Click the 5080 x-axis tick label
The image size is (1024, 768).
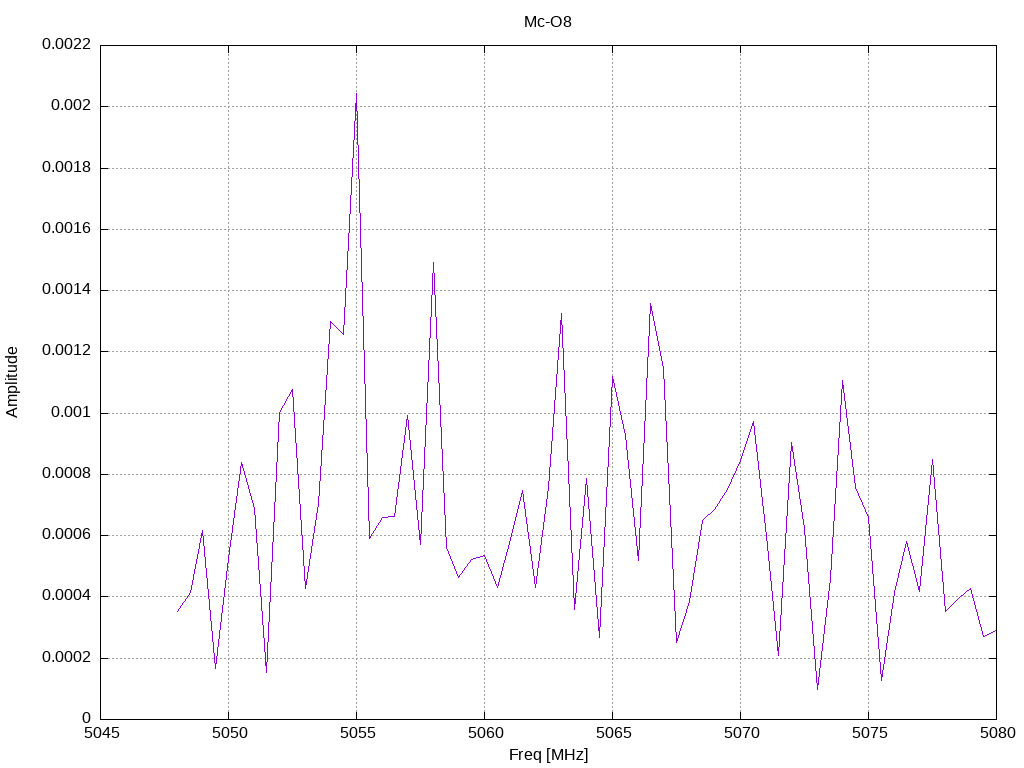click(997, 733)
